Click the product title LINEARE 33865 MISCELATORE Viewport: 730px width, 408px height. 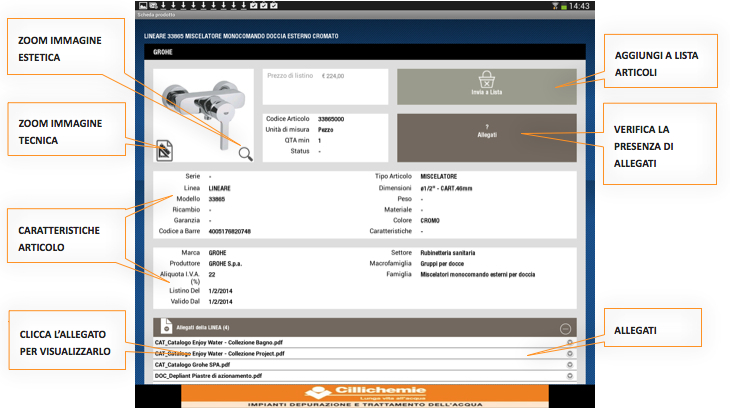[x=241, y=36]
